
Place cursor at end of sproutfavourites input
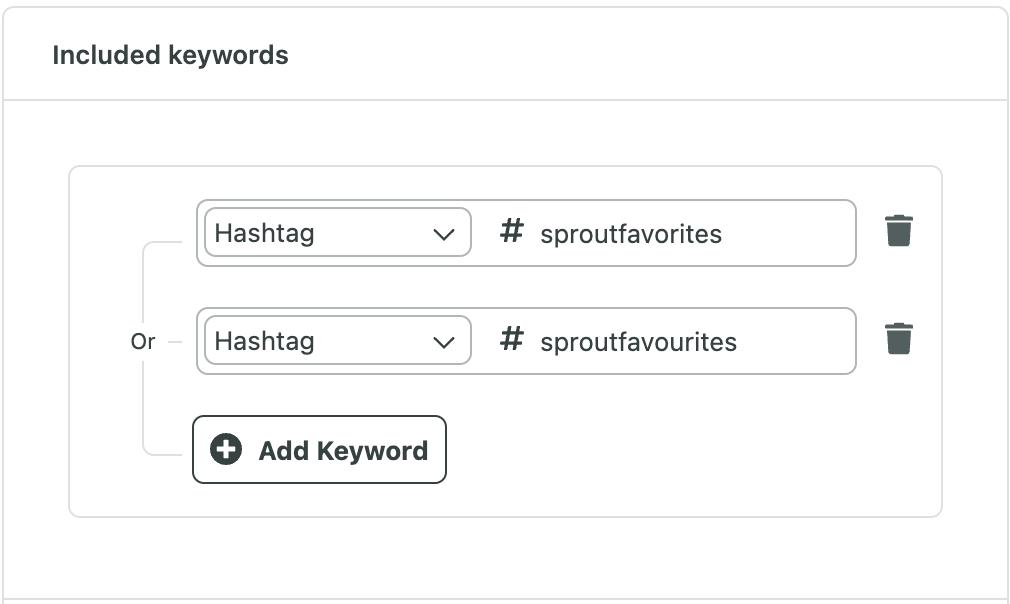coord(794,342)
